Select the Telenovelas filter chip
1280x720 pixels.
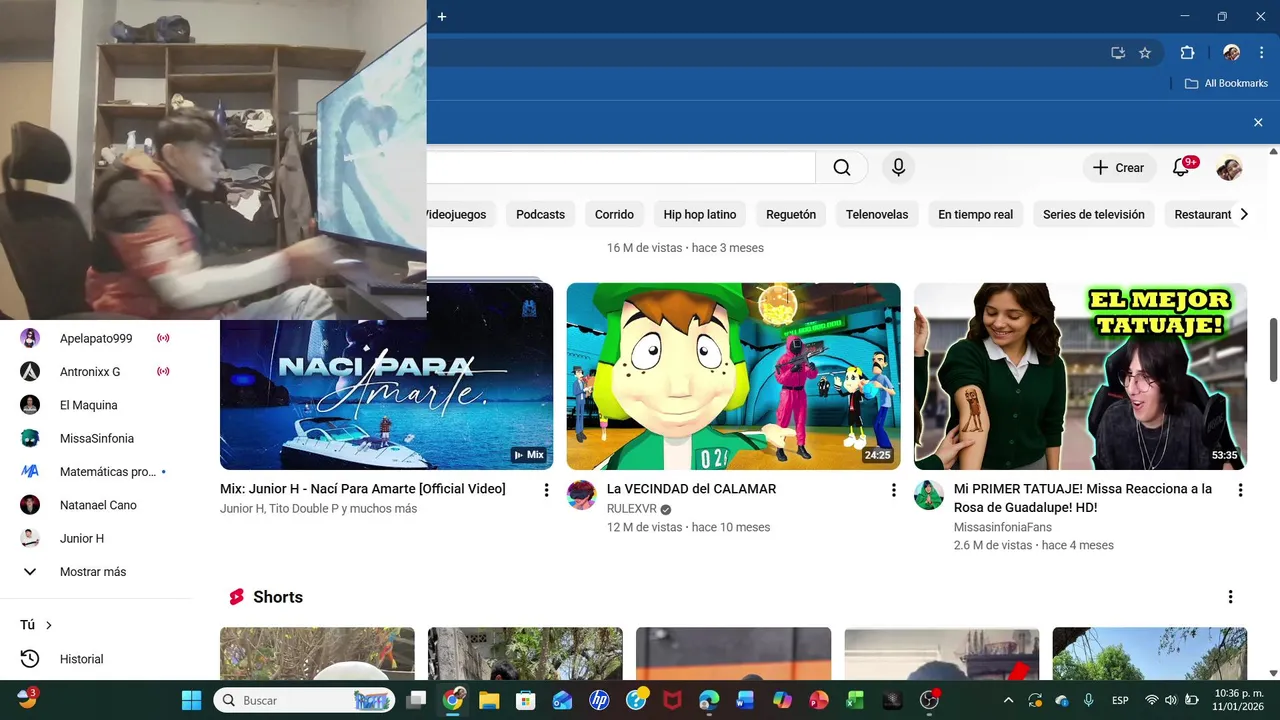point(877,214)
